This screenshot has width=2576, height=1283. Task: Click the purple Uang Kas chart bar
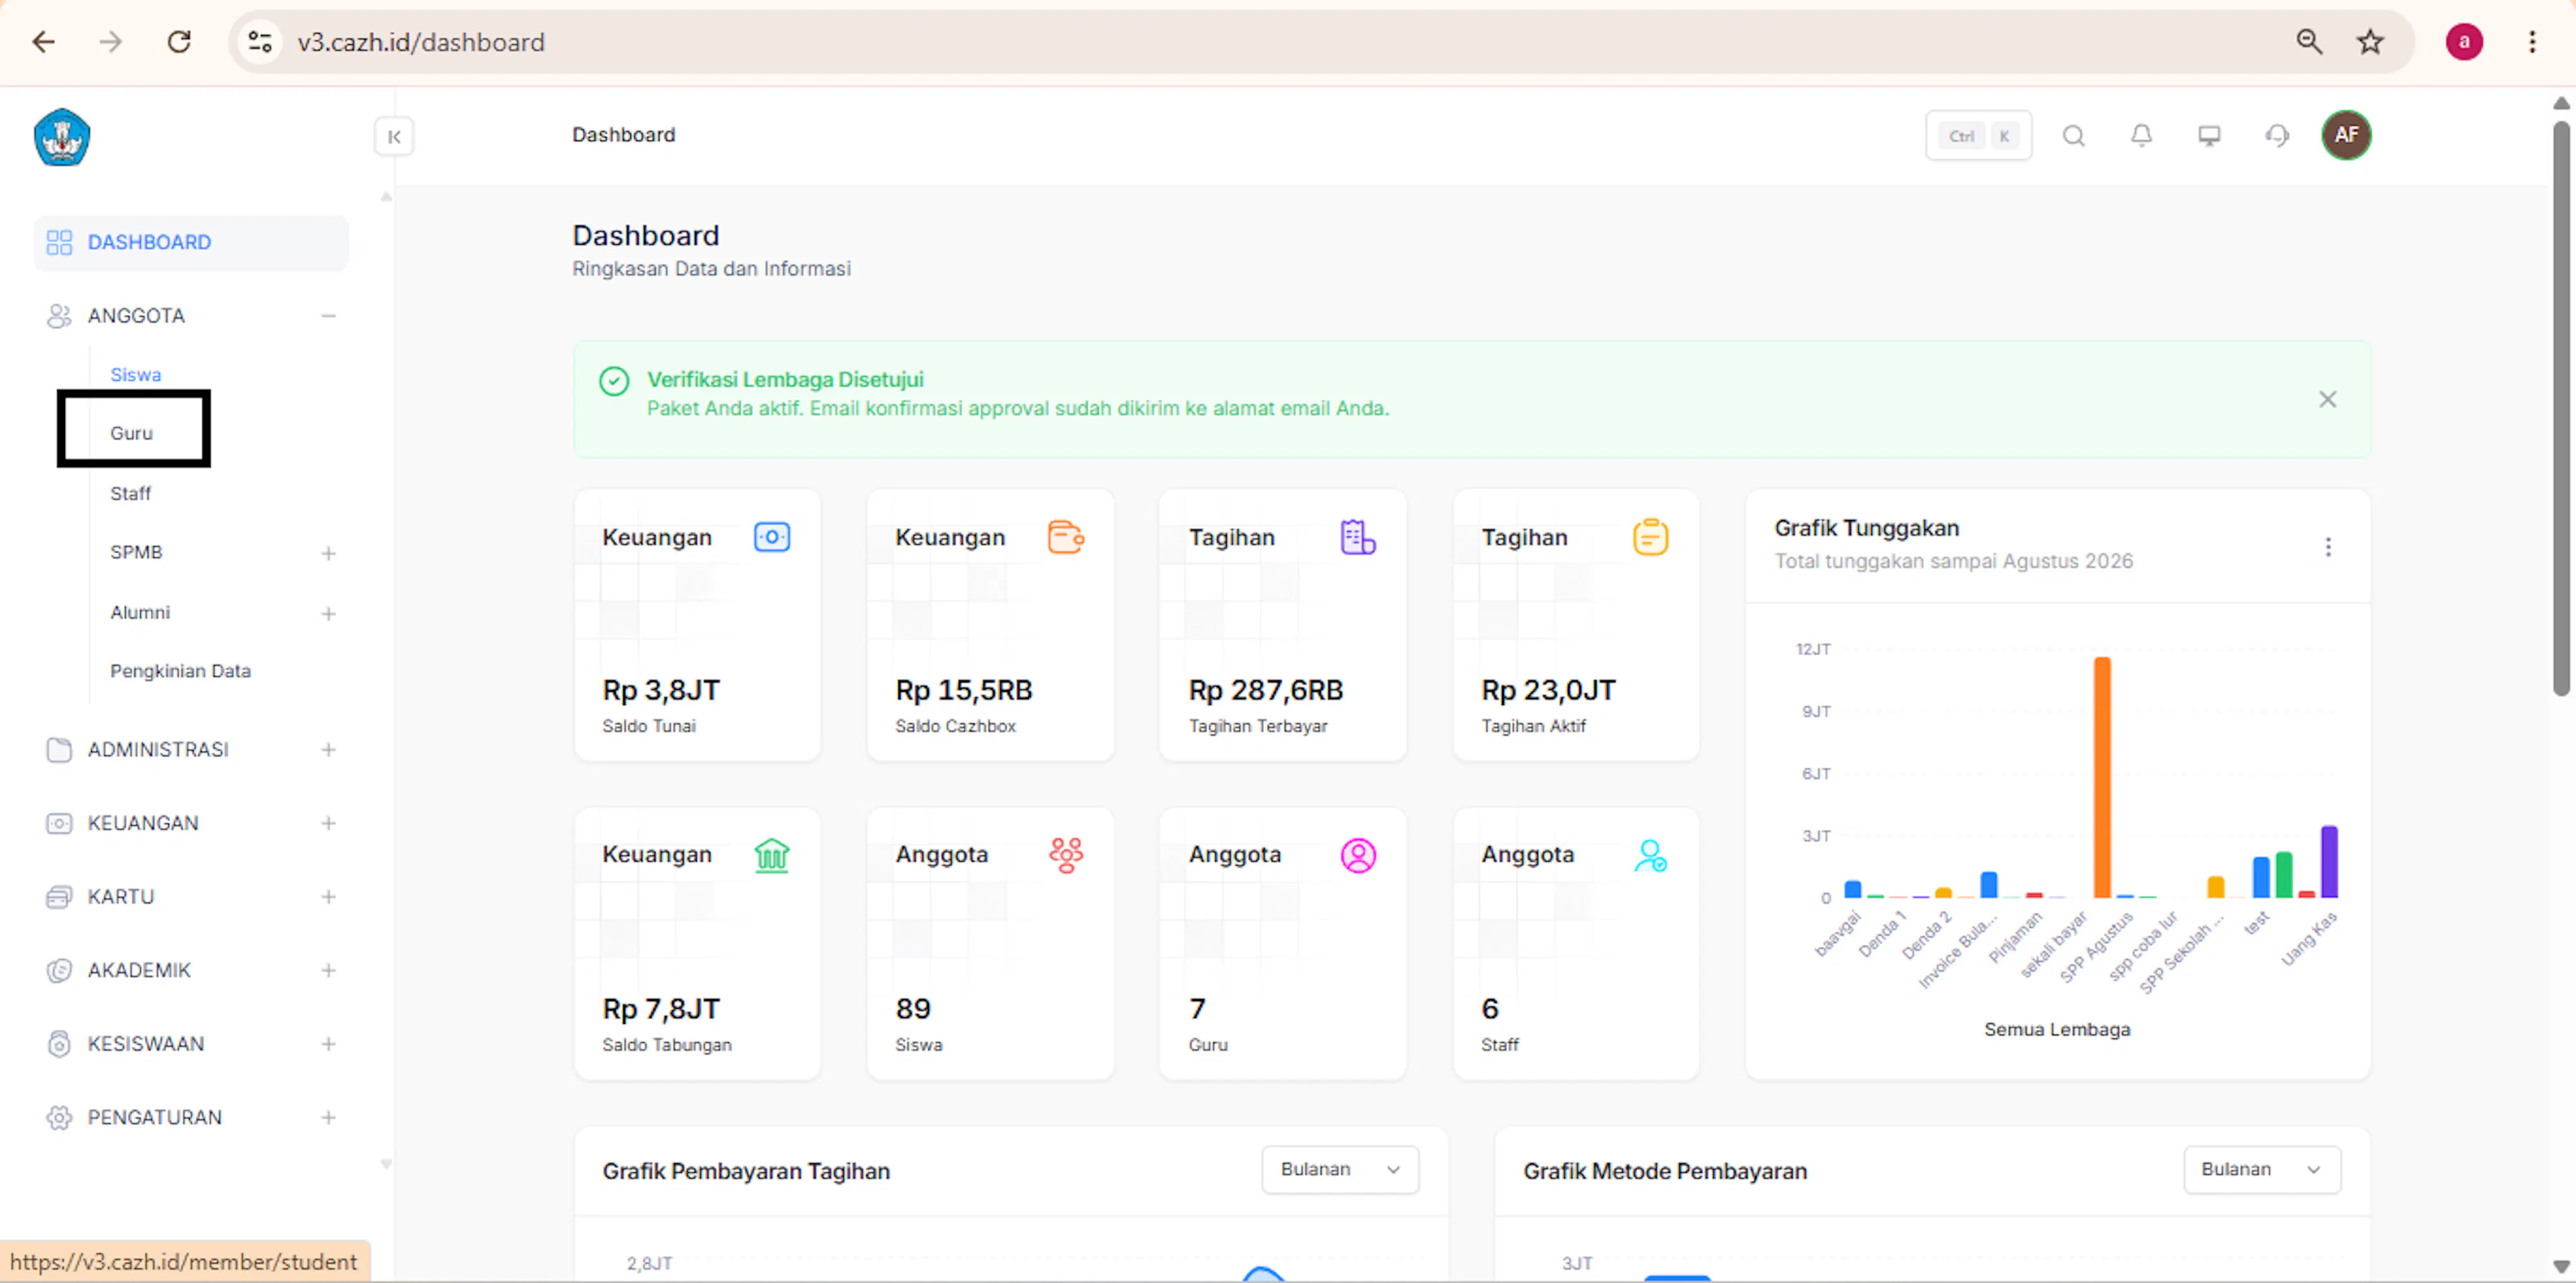[x=2329, y=862]
